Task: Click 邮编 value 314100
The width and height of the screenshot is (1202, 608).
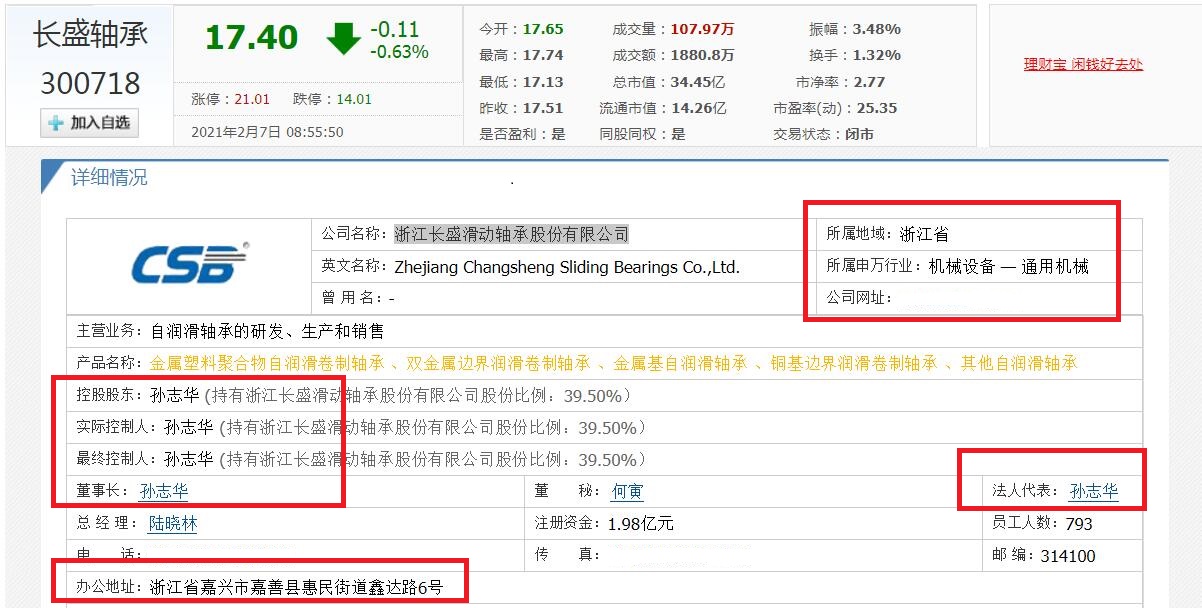Action: pyautogui.click(x=1068, y=556)
